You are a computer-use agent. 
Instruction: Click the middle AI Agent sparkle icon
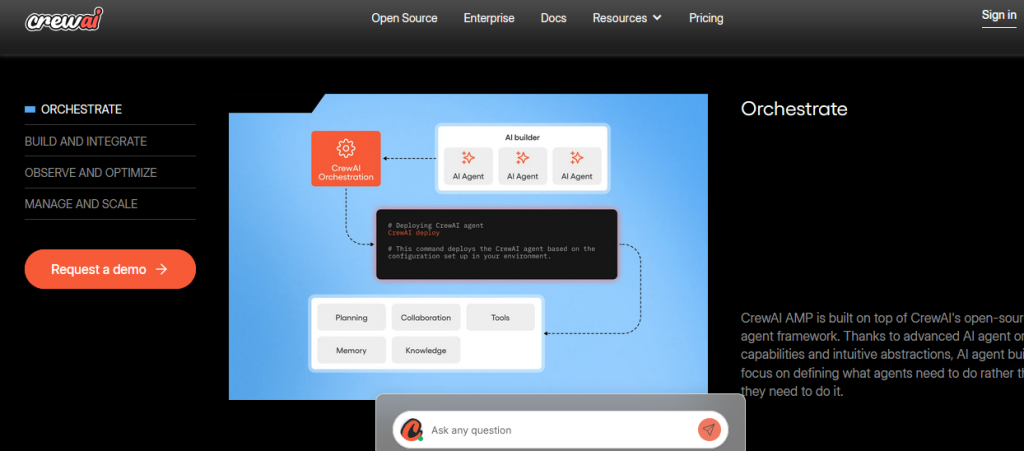[522, 158]
